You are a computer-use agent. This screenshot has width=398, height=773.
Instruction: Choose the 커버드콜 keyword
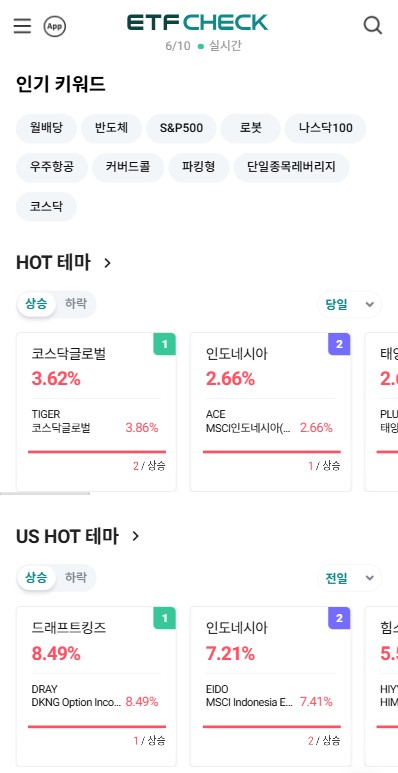128,167
